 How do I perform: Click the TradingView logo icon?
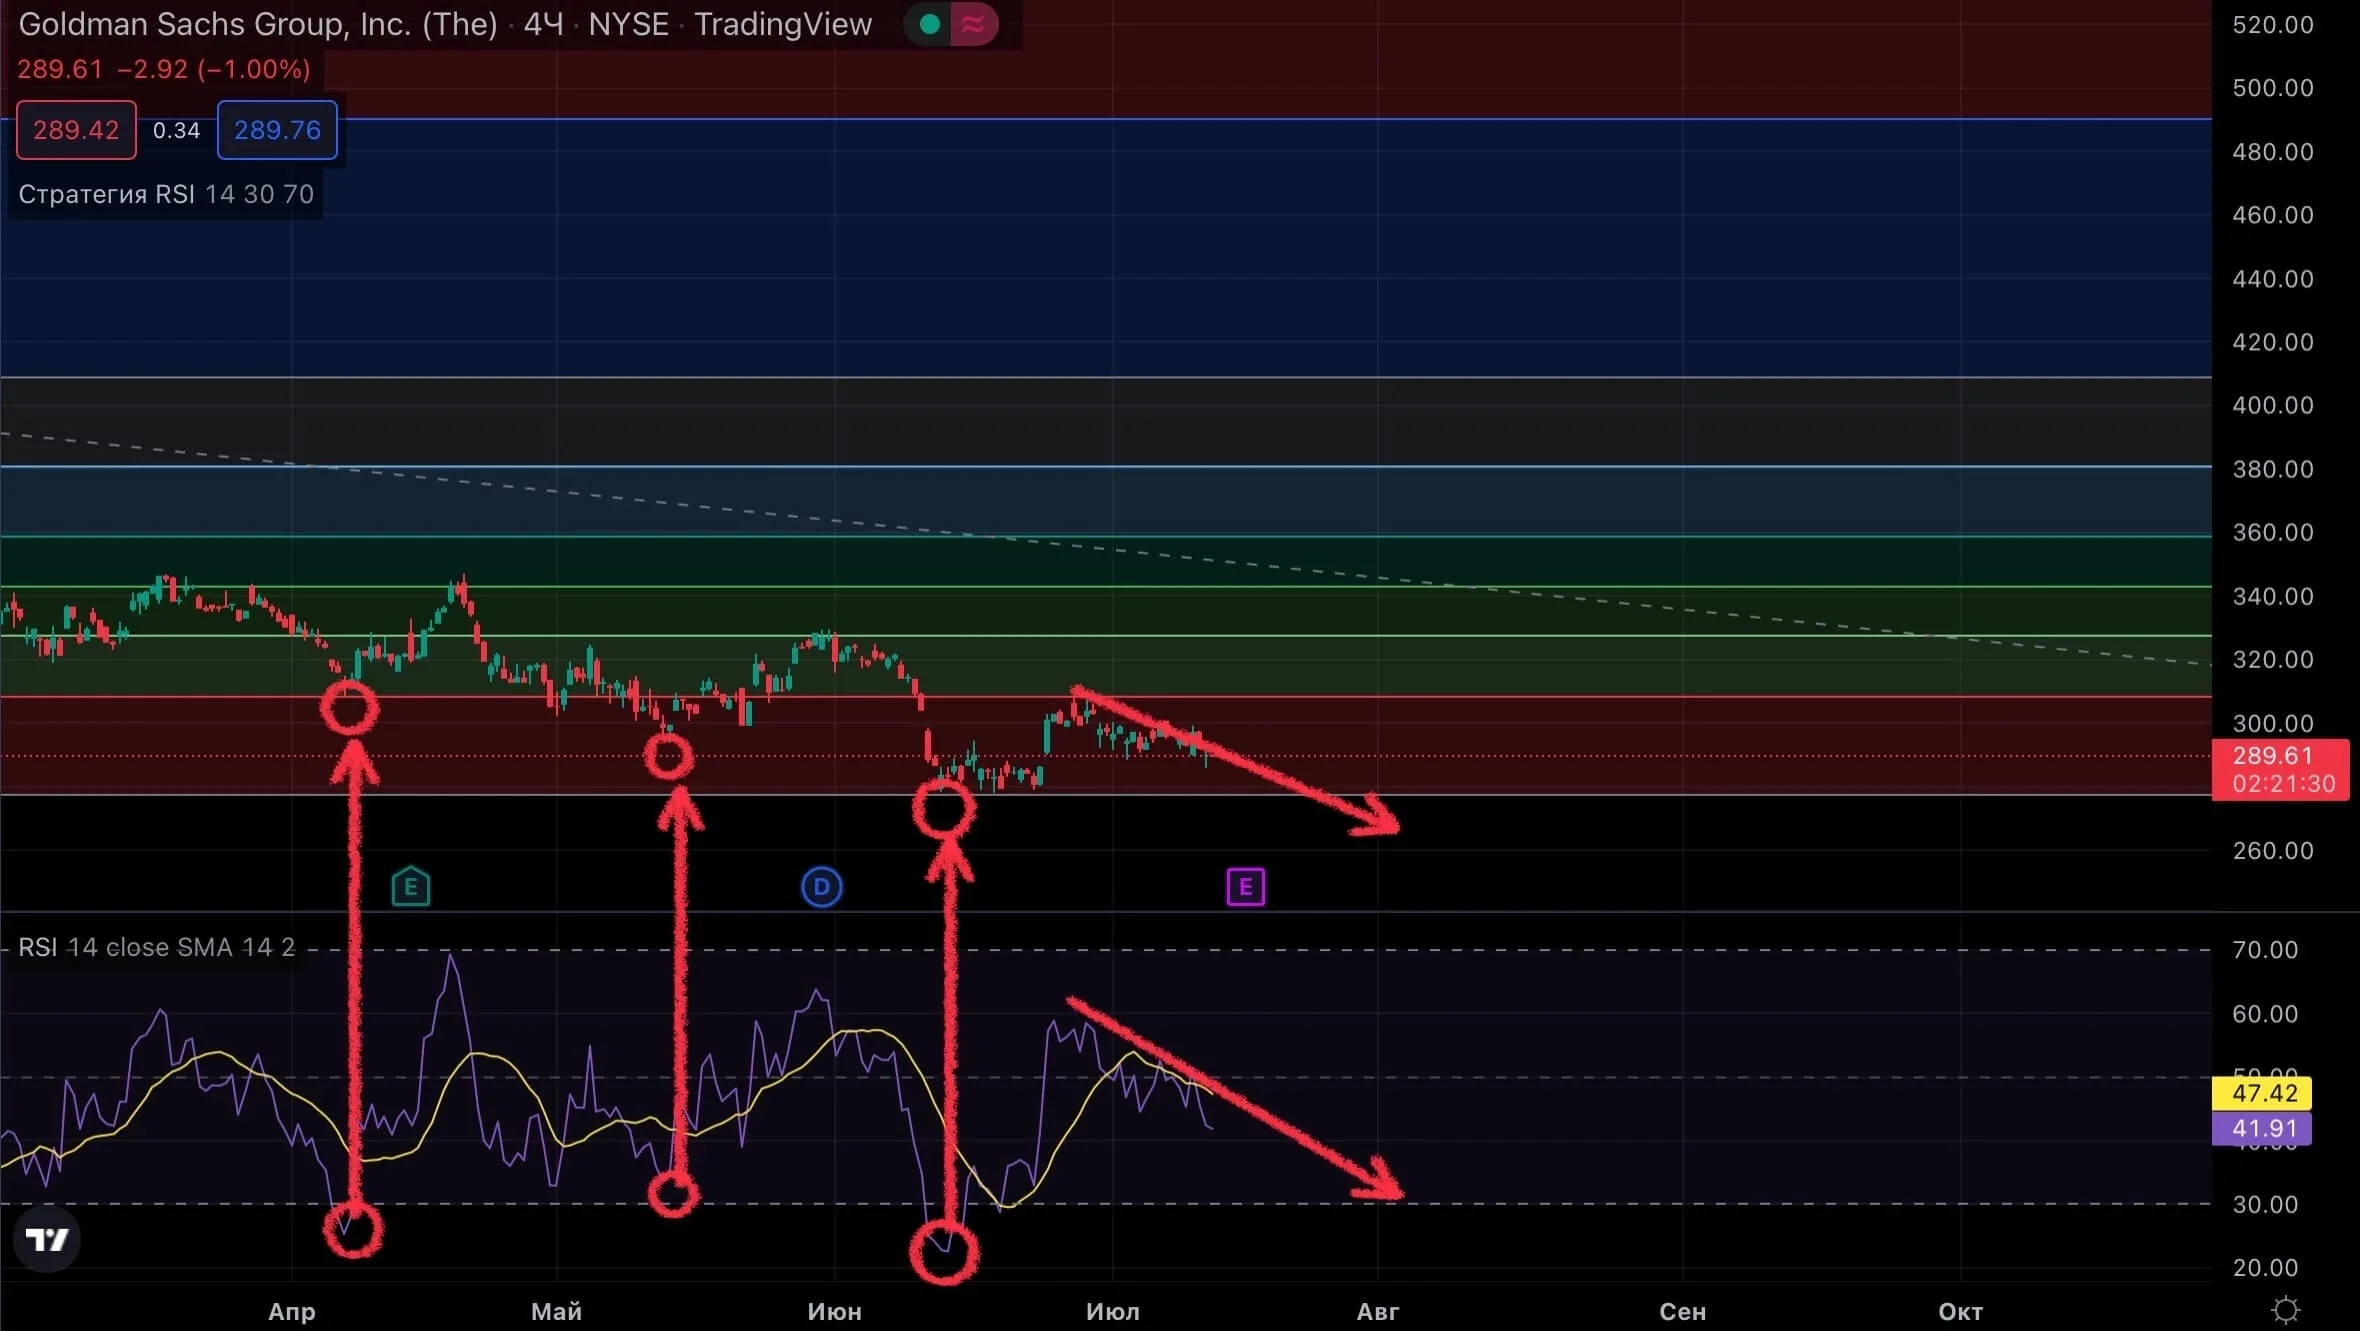pyautogui.click(x=46, y=1239)
